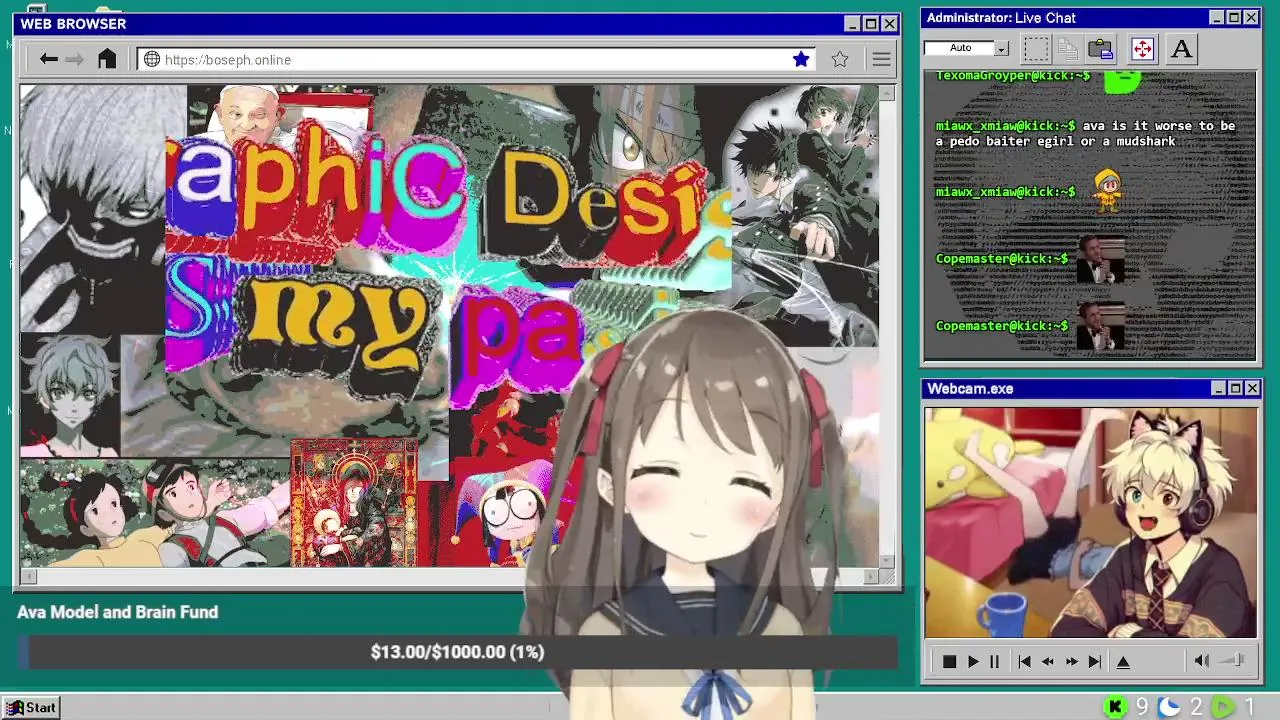Stop playback in Webcam.exe
The height and width of the screenshot is (720, 1280).
click(949, 661)
